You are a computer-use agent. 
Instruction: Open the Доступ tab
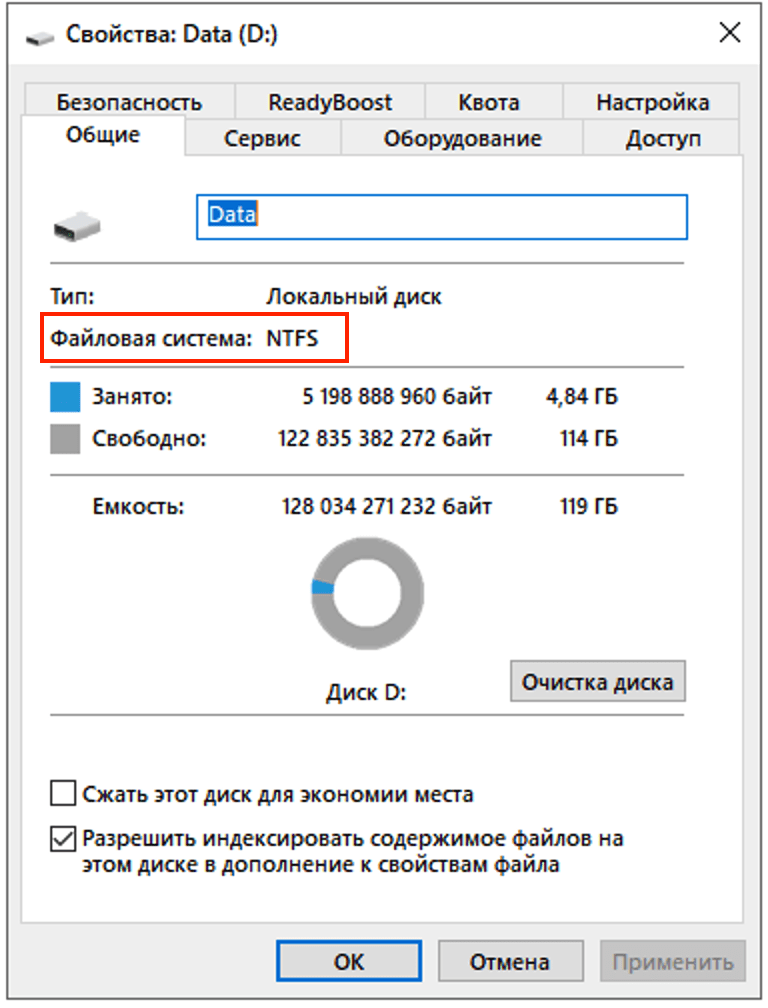pos(663,138)
